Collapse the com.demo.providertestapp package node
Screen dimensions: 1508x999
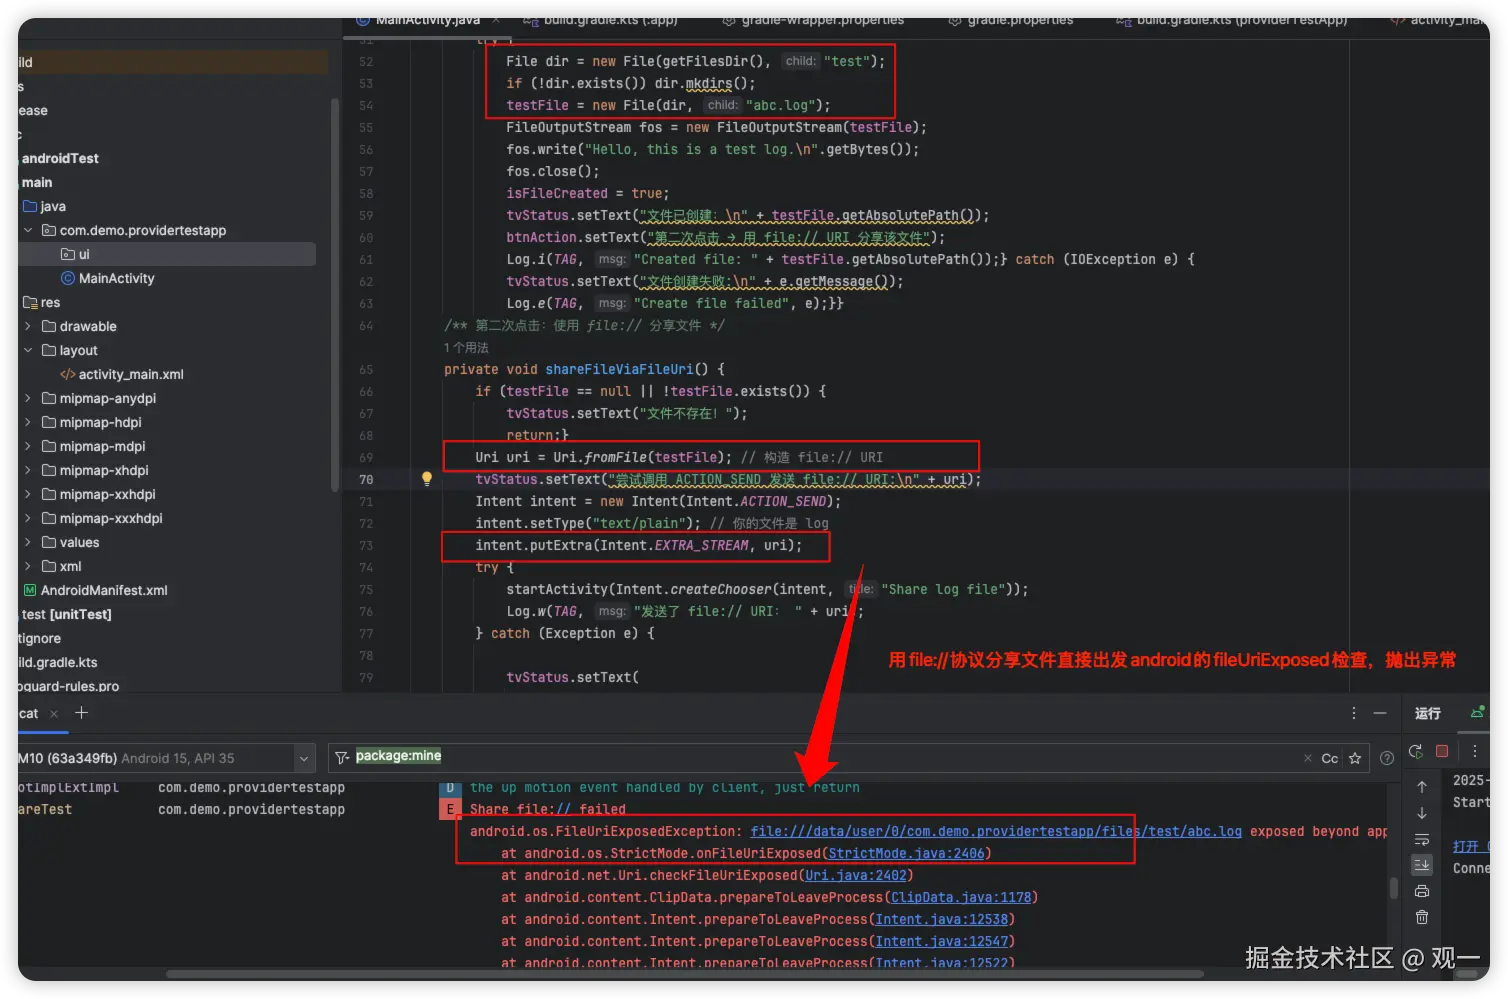click(28, 230)
